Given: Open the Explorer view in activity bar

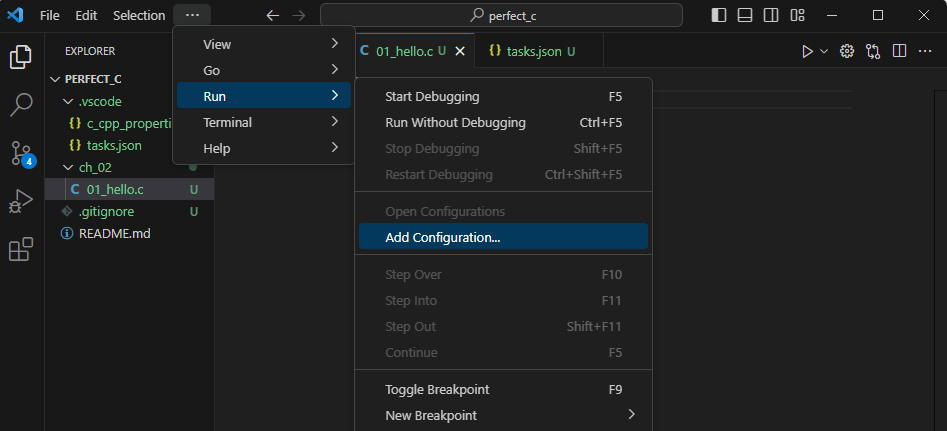Looking at the screenshot, I should point(21,57).
